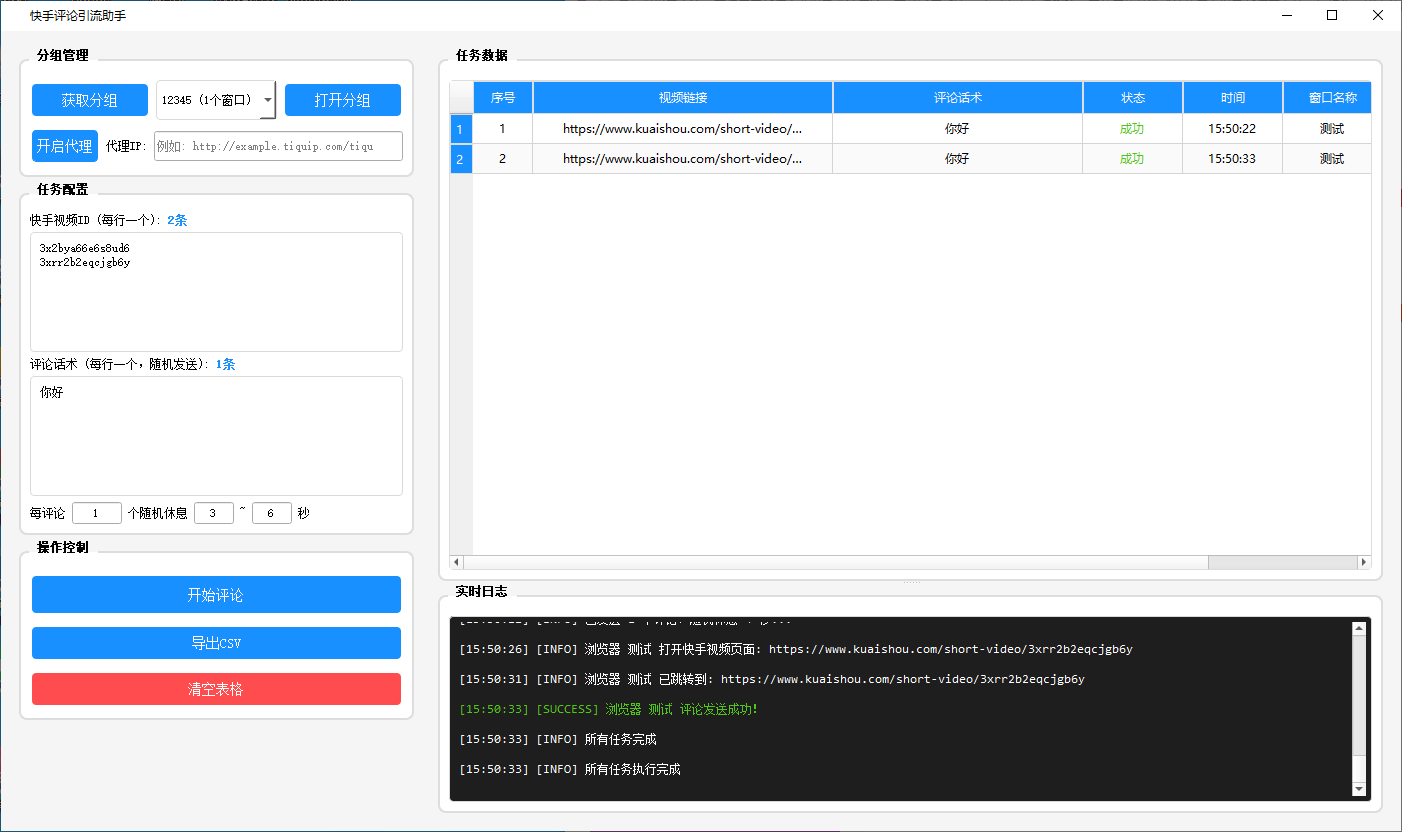
Task: Click the red 清空表格 button
Action: pos(216,689)
